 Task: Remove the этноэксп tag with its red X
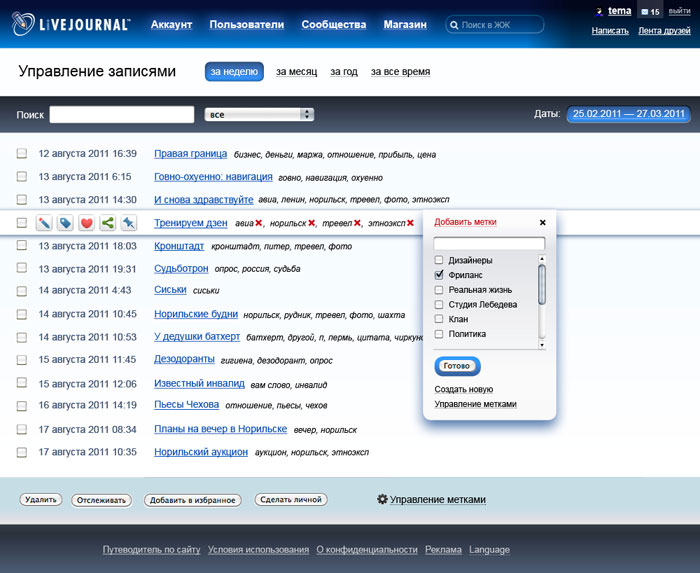point(410,223)
